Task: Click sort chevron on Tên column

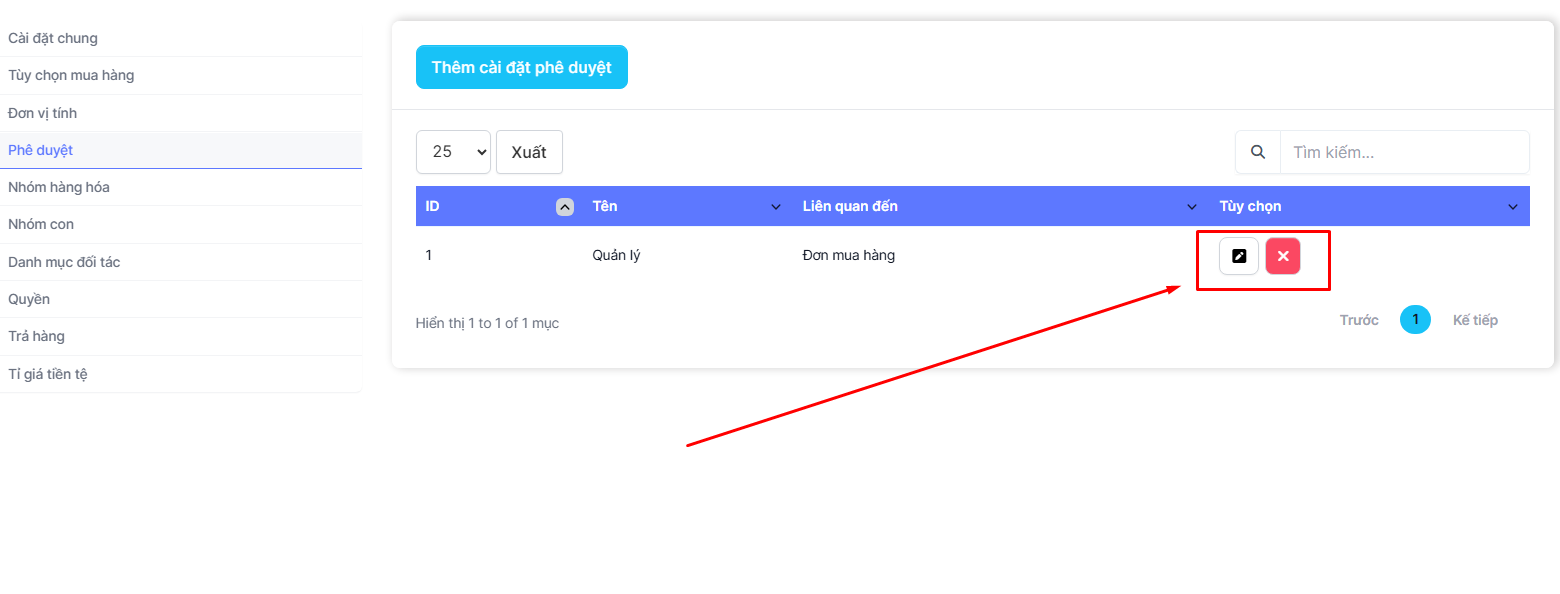Action: pyautogui.click(x=776, y=207)
